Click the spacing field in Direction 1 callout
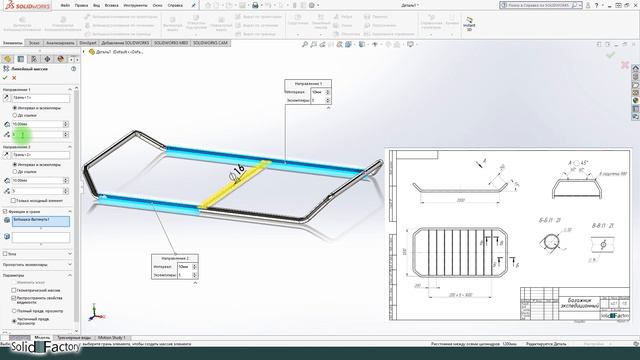The image size is (640, 360). (x=318, y=92)
